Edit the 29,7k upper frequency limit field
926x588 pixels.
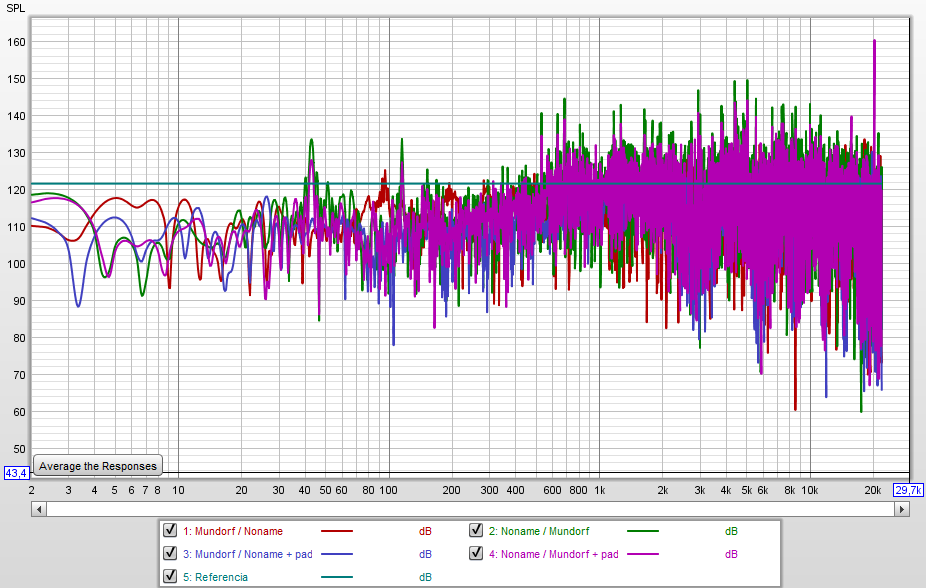908,490
